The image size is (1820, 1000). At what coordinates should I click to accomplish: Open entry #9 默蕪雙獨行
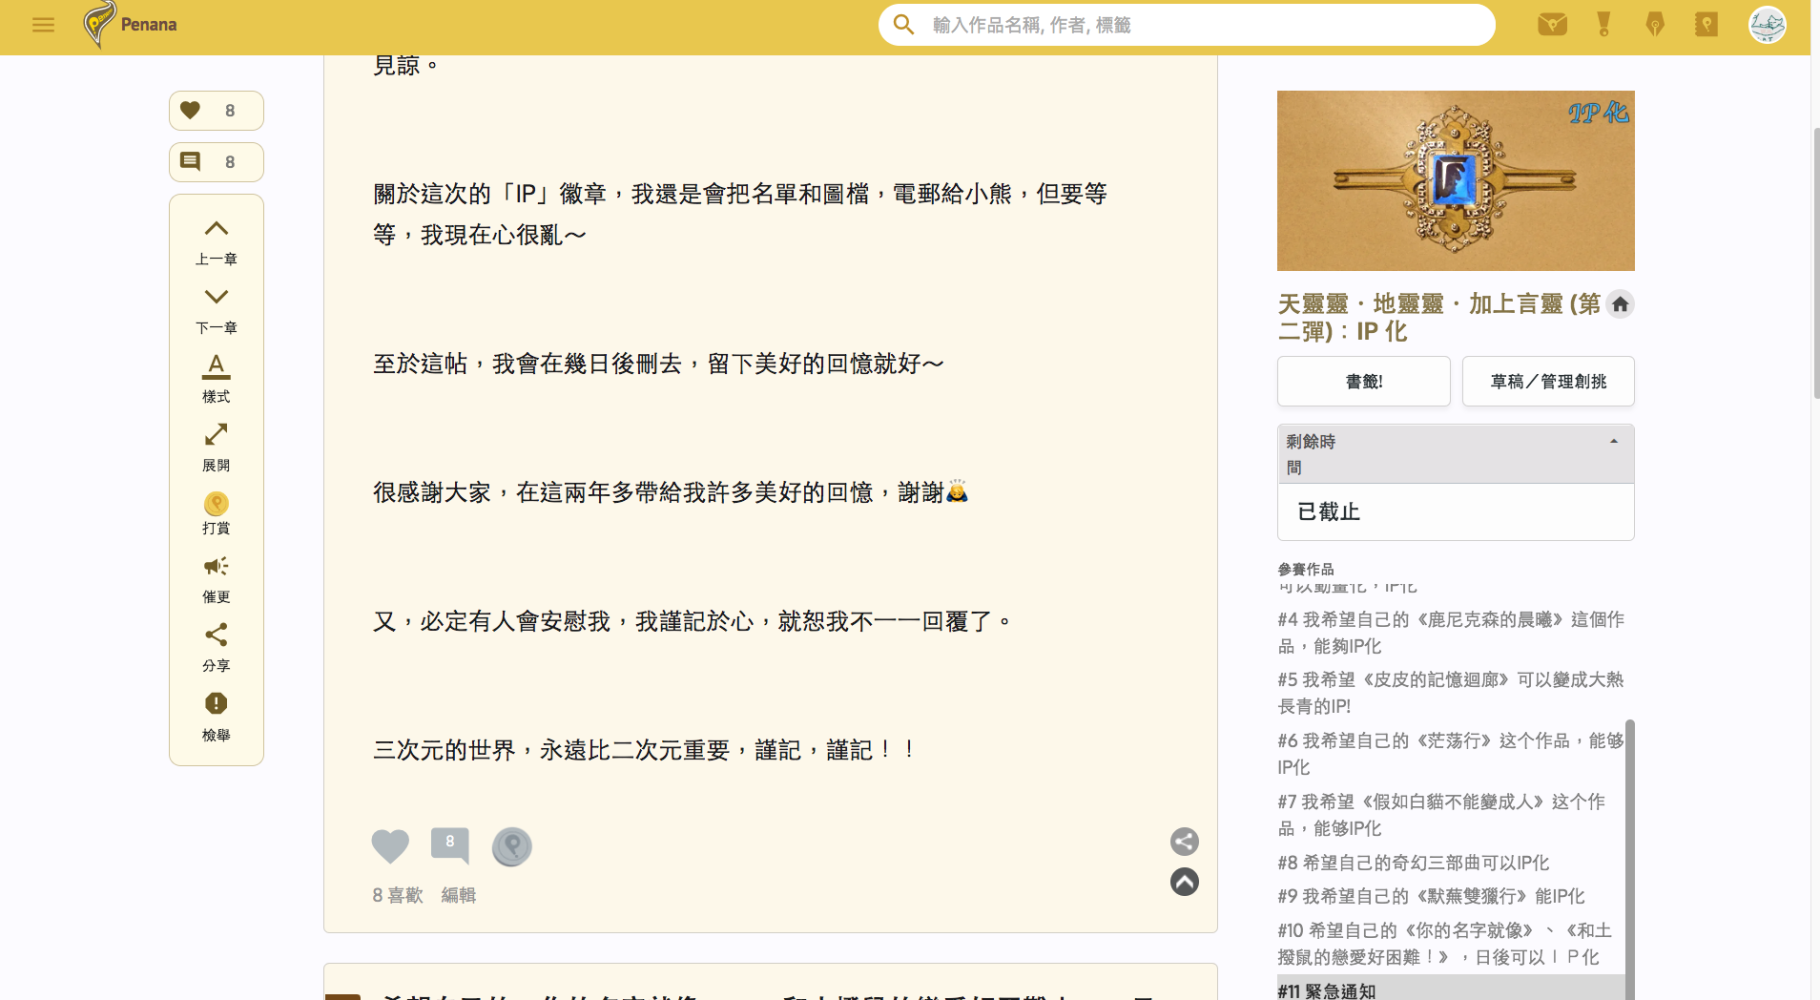[x=1431, y=896]
